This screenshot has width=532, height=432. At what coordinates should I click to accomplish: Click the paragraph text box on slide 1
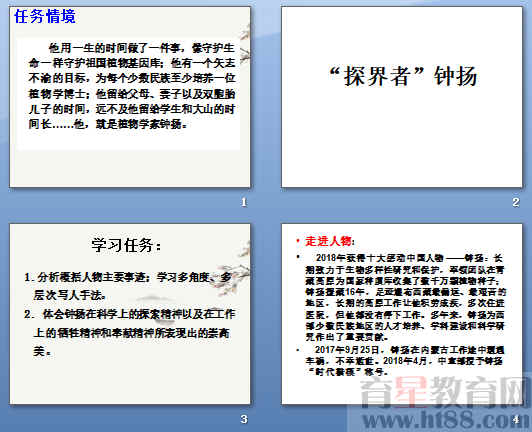point(129,94)
